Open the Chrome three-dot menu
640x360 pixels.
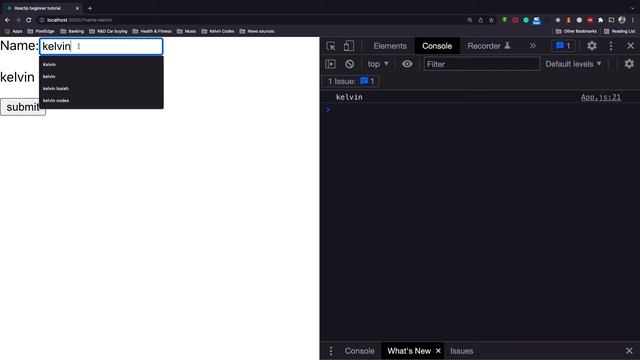point(633,20)
